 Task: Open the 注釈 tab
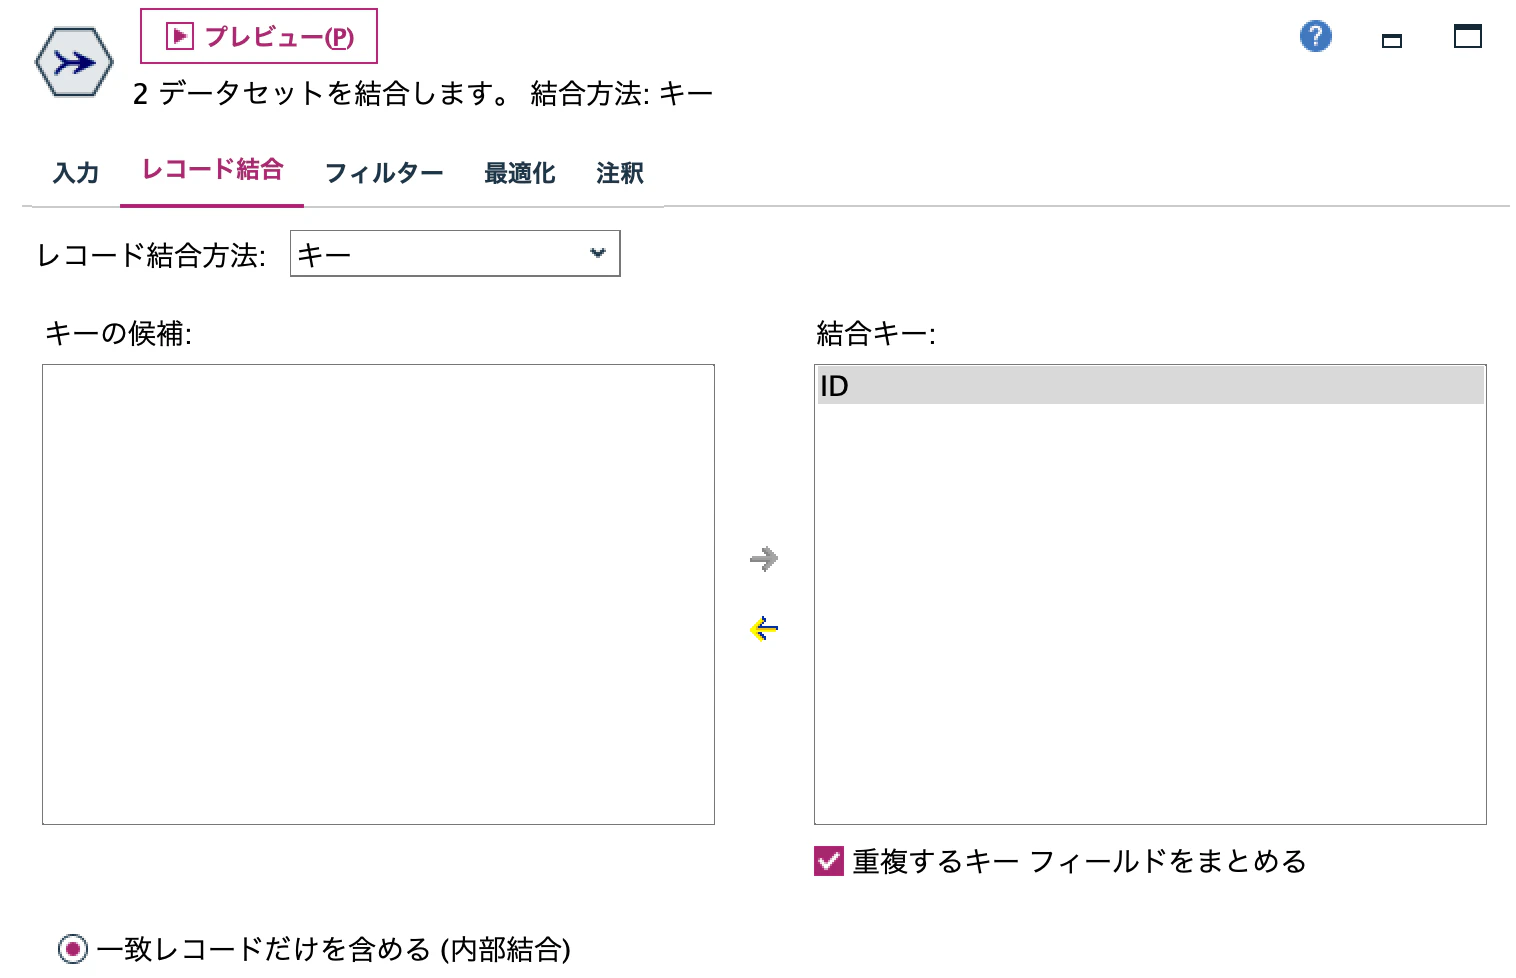point(619,173)
